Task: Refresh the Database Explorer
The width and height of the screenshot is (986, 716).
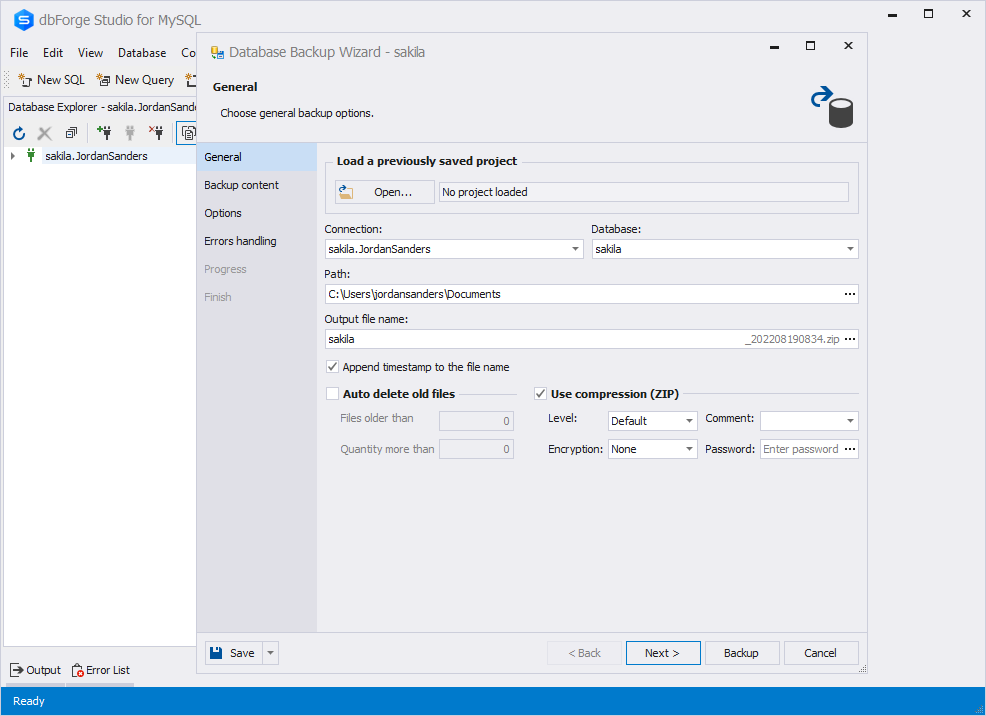Action: tap(19, 133)
